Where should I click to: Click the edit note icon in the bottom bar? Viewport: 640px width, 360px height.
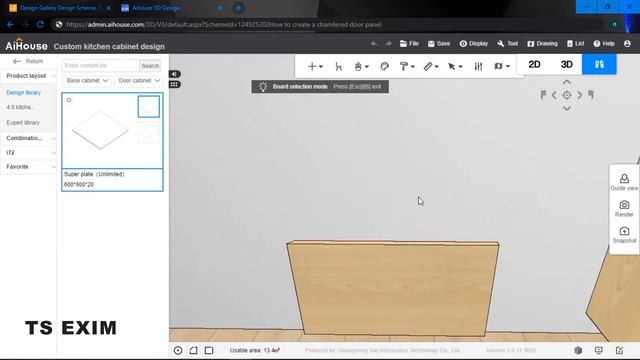(620, 350)
